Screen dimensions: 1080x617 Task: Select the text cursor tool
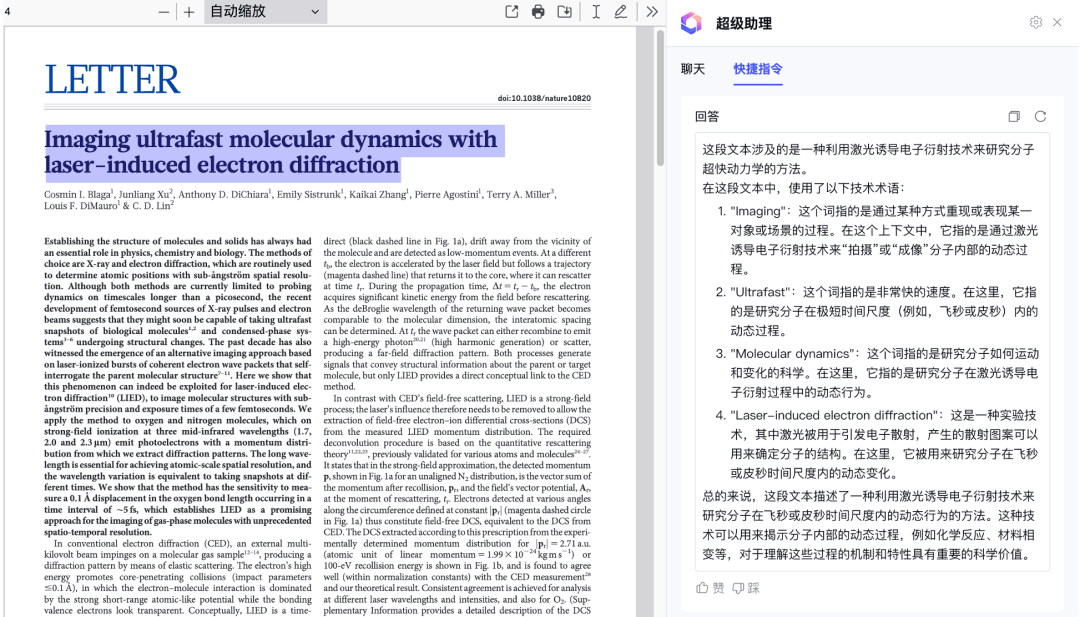(596, 12)
